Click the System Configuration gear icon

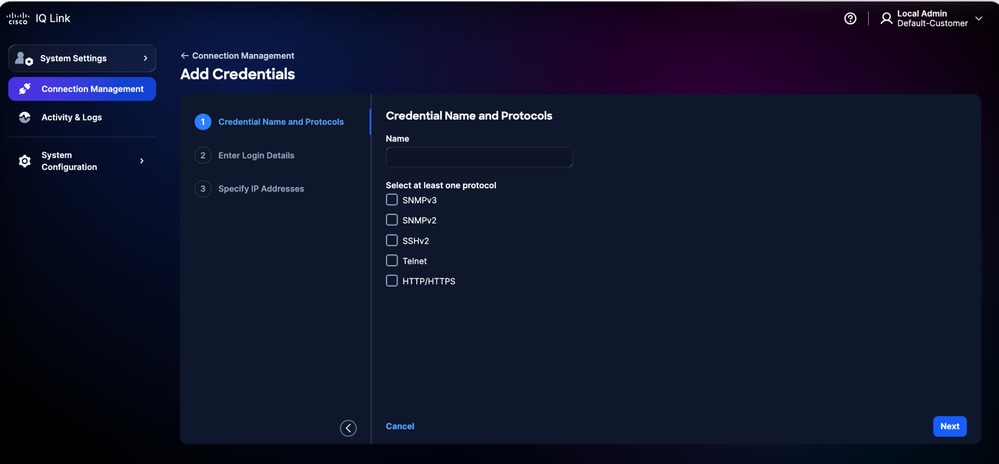[x=25, y=161]
